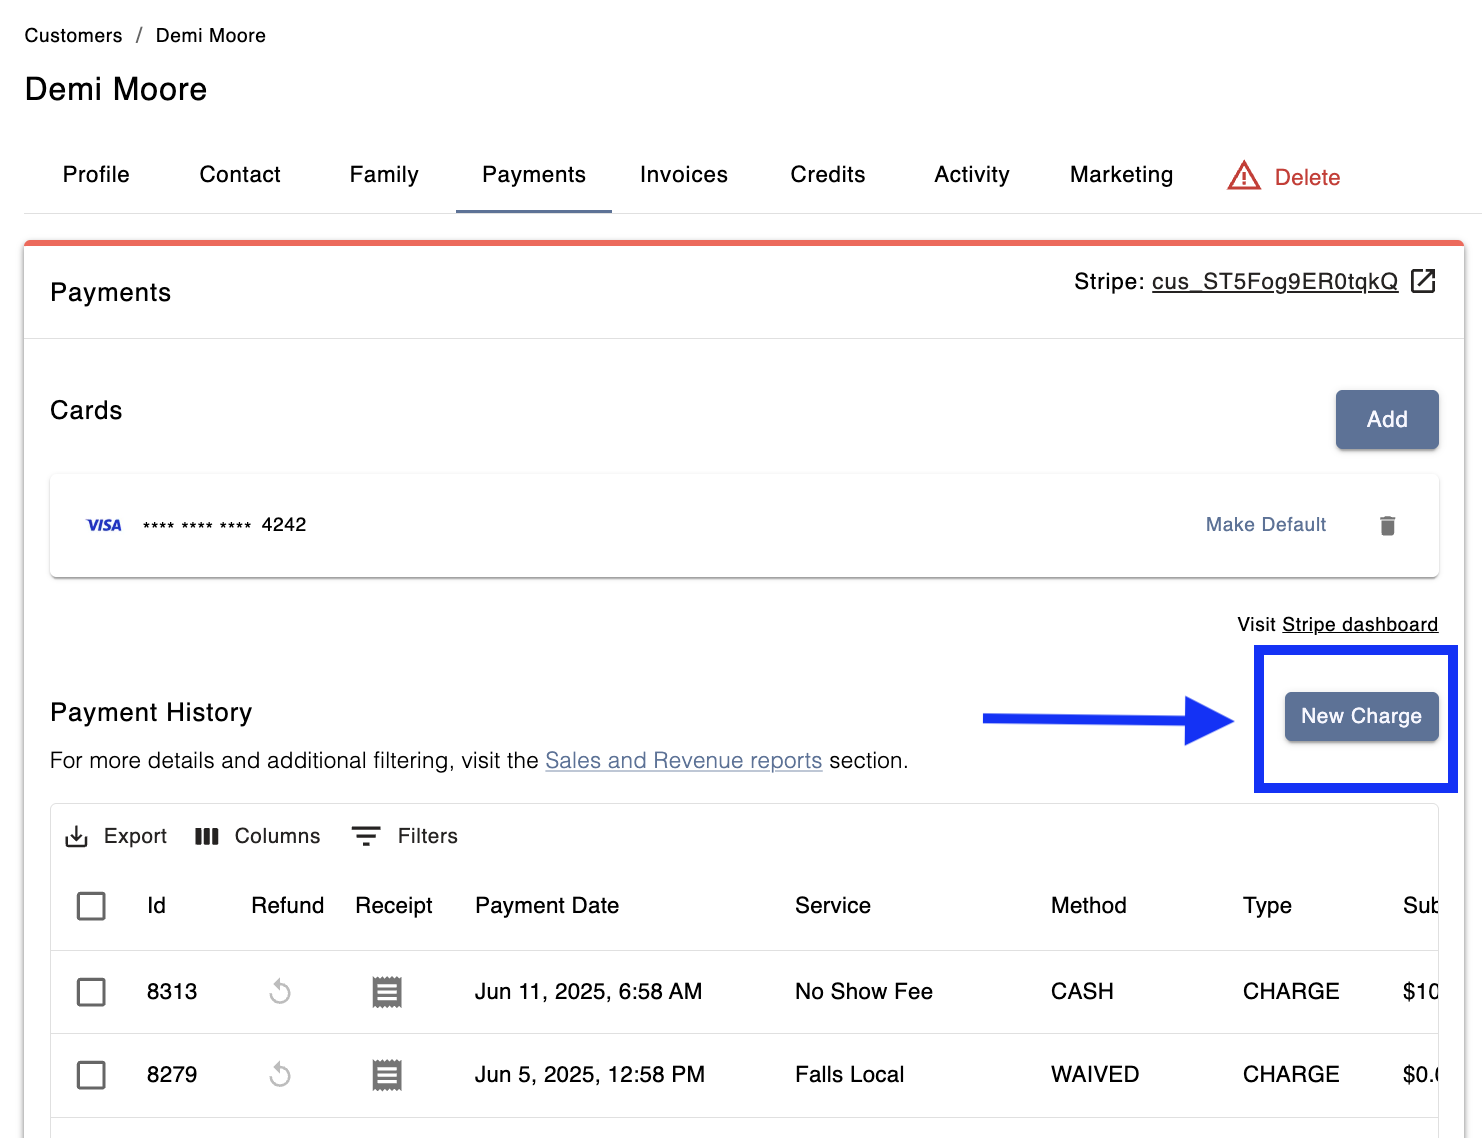This screenshot has width=1482, height=1138.
Task: Click the red Delete label
Action: [1307, 177]
